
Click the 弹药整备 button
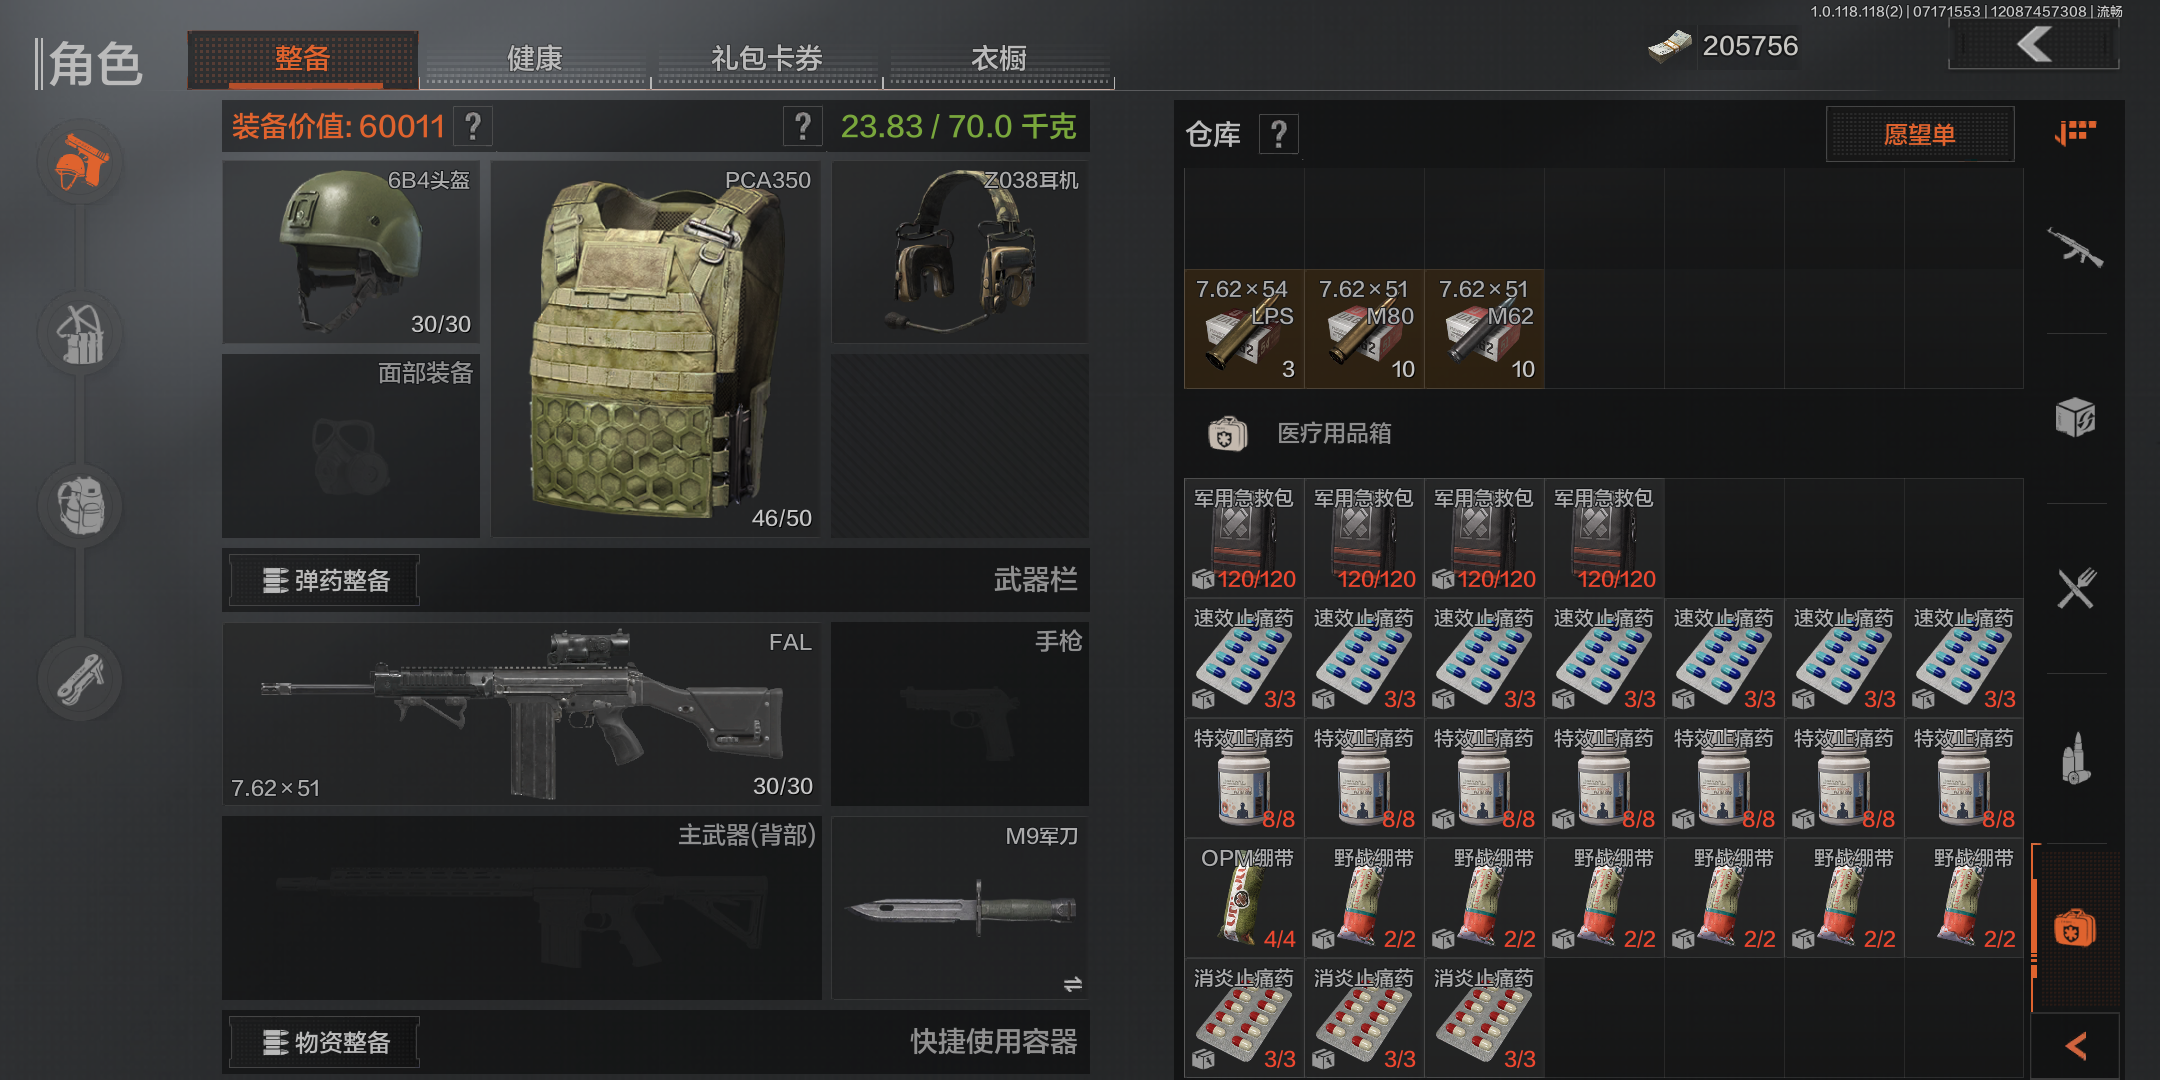point(324,580)
